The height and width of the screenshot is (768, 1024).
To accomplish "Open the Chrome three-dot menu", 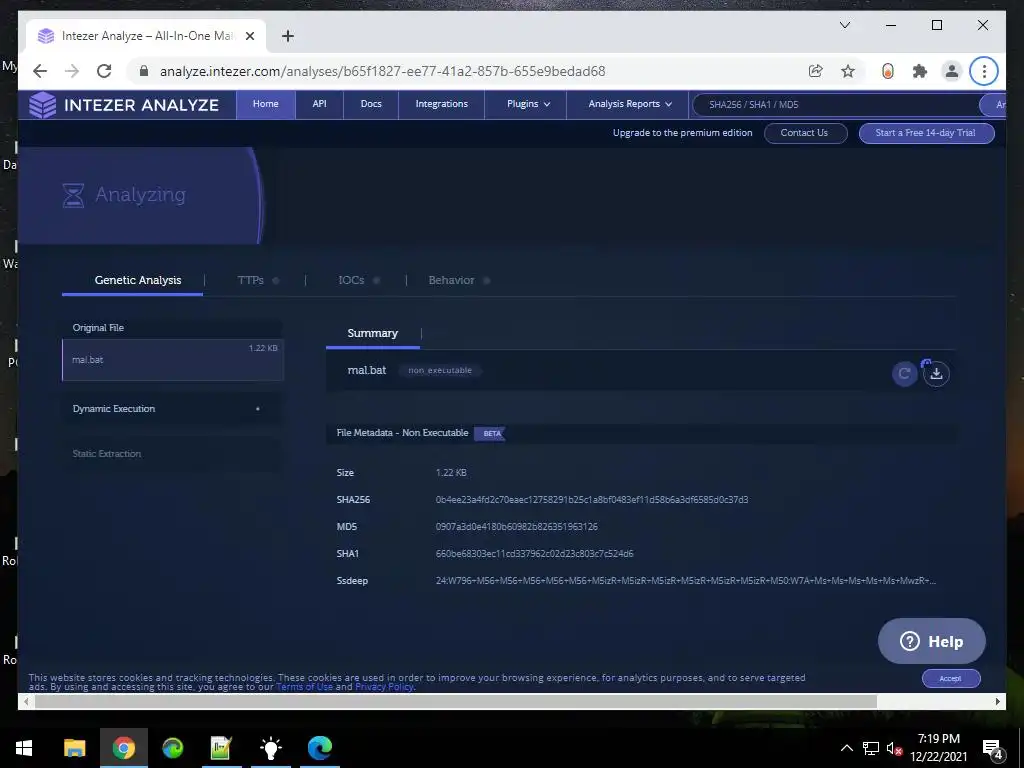I will [x=984, y=71].
